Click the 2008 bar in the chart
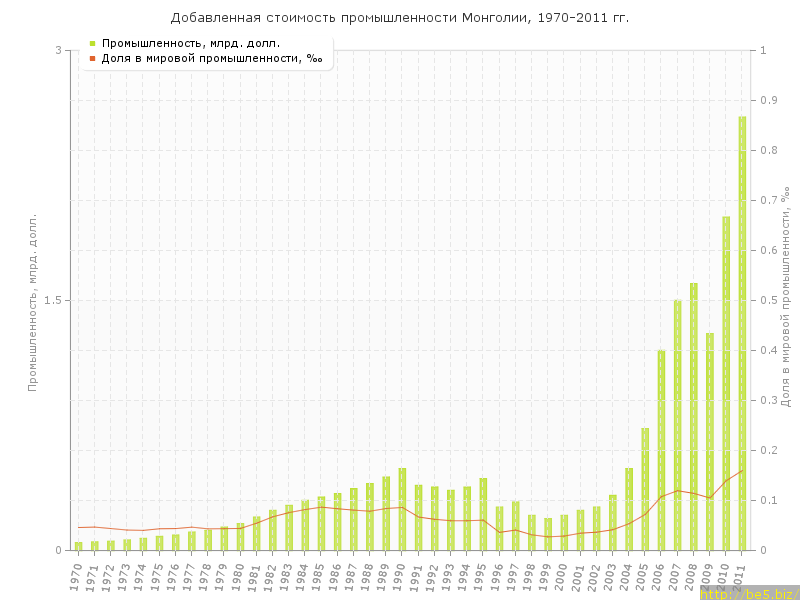 (693, 416)
